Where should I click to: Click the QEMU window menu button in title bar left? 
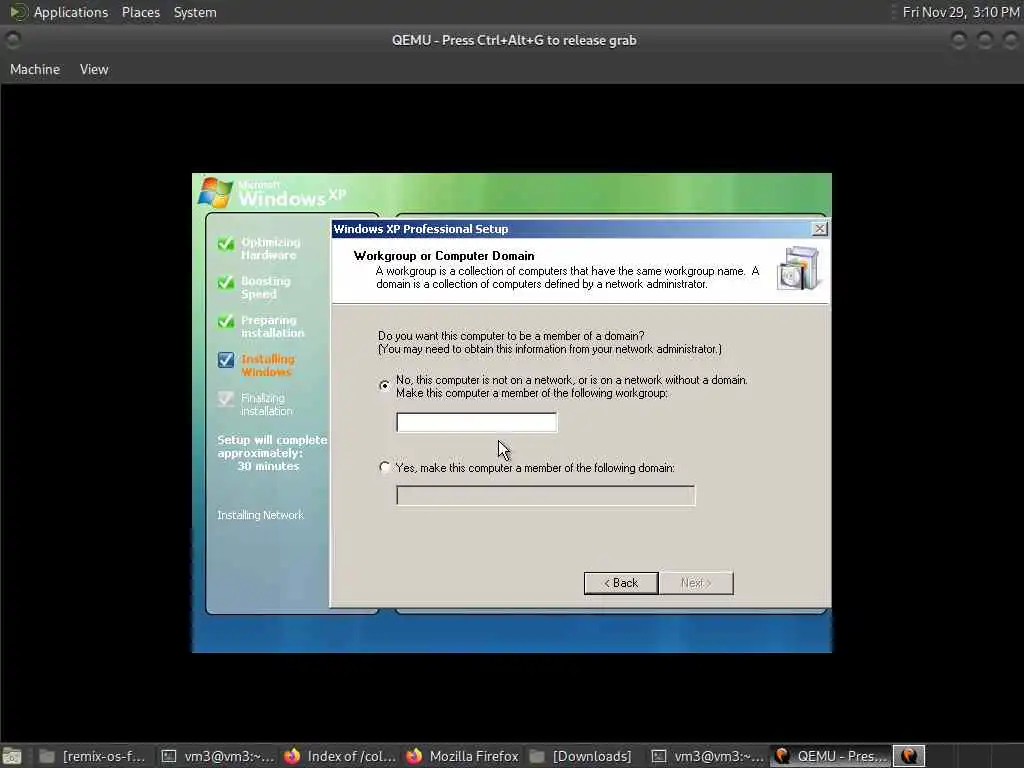[12, 40]
